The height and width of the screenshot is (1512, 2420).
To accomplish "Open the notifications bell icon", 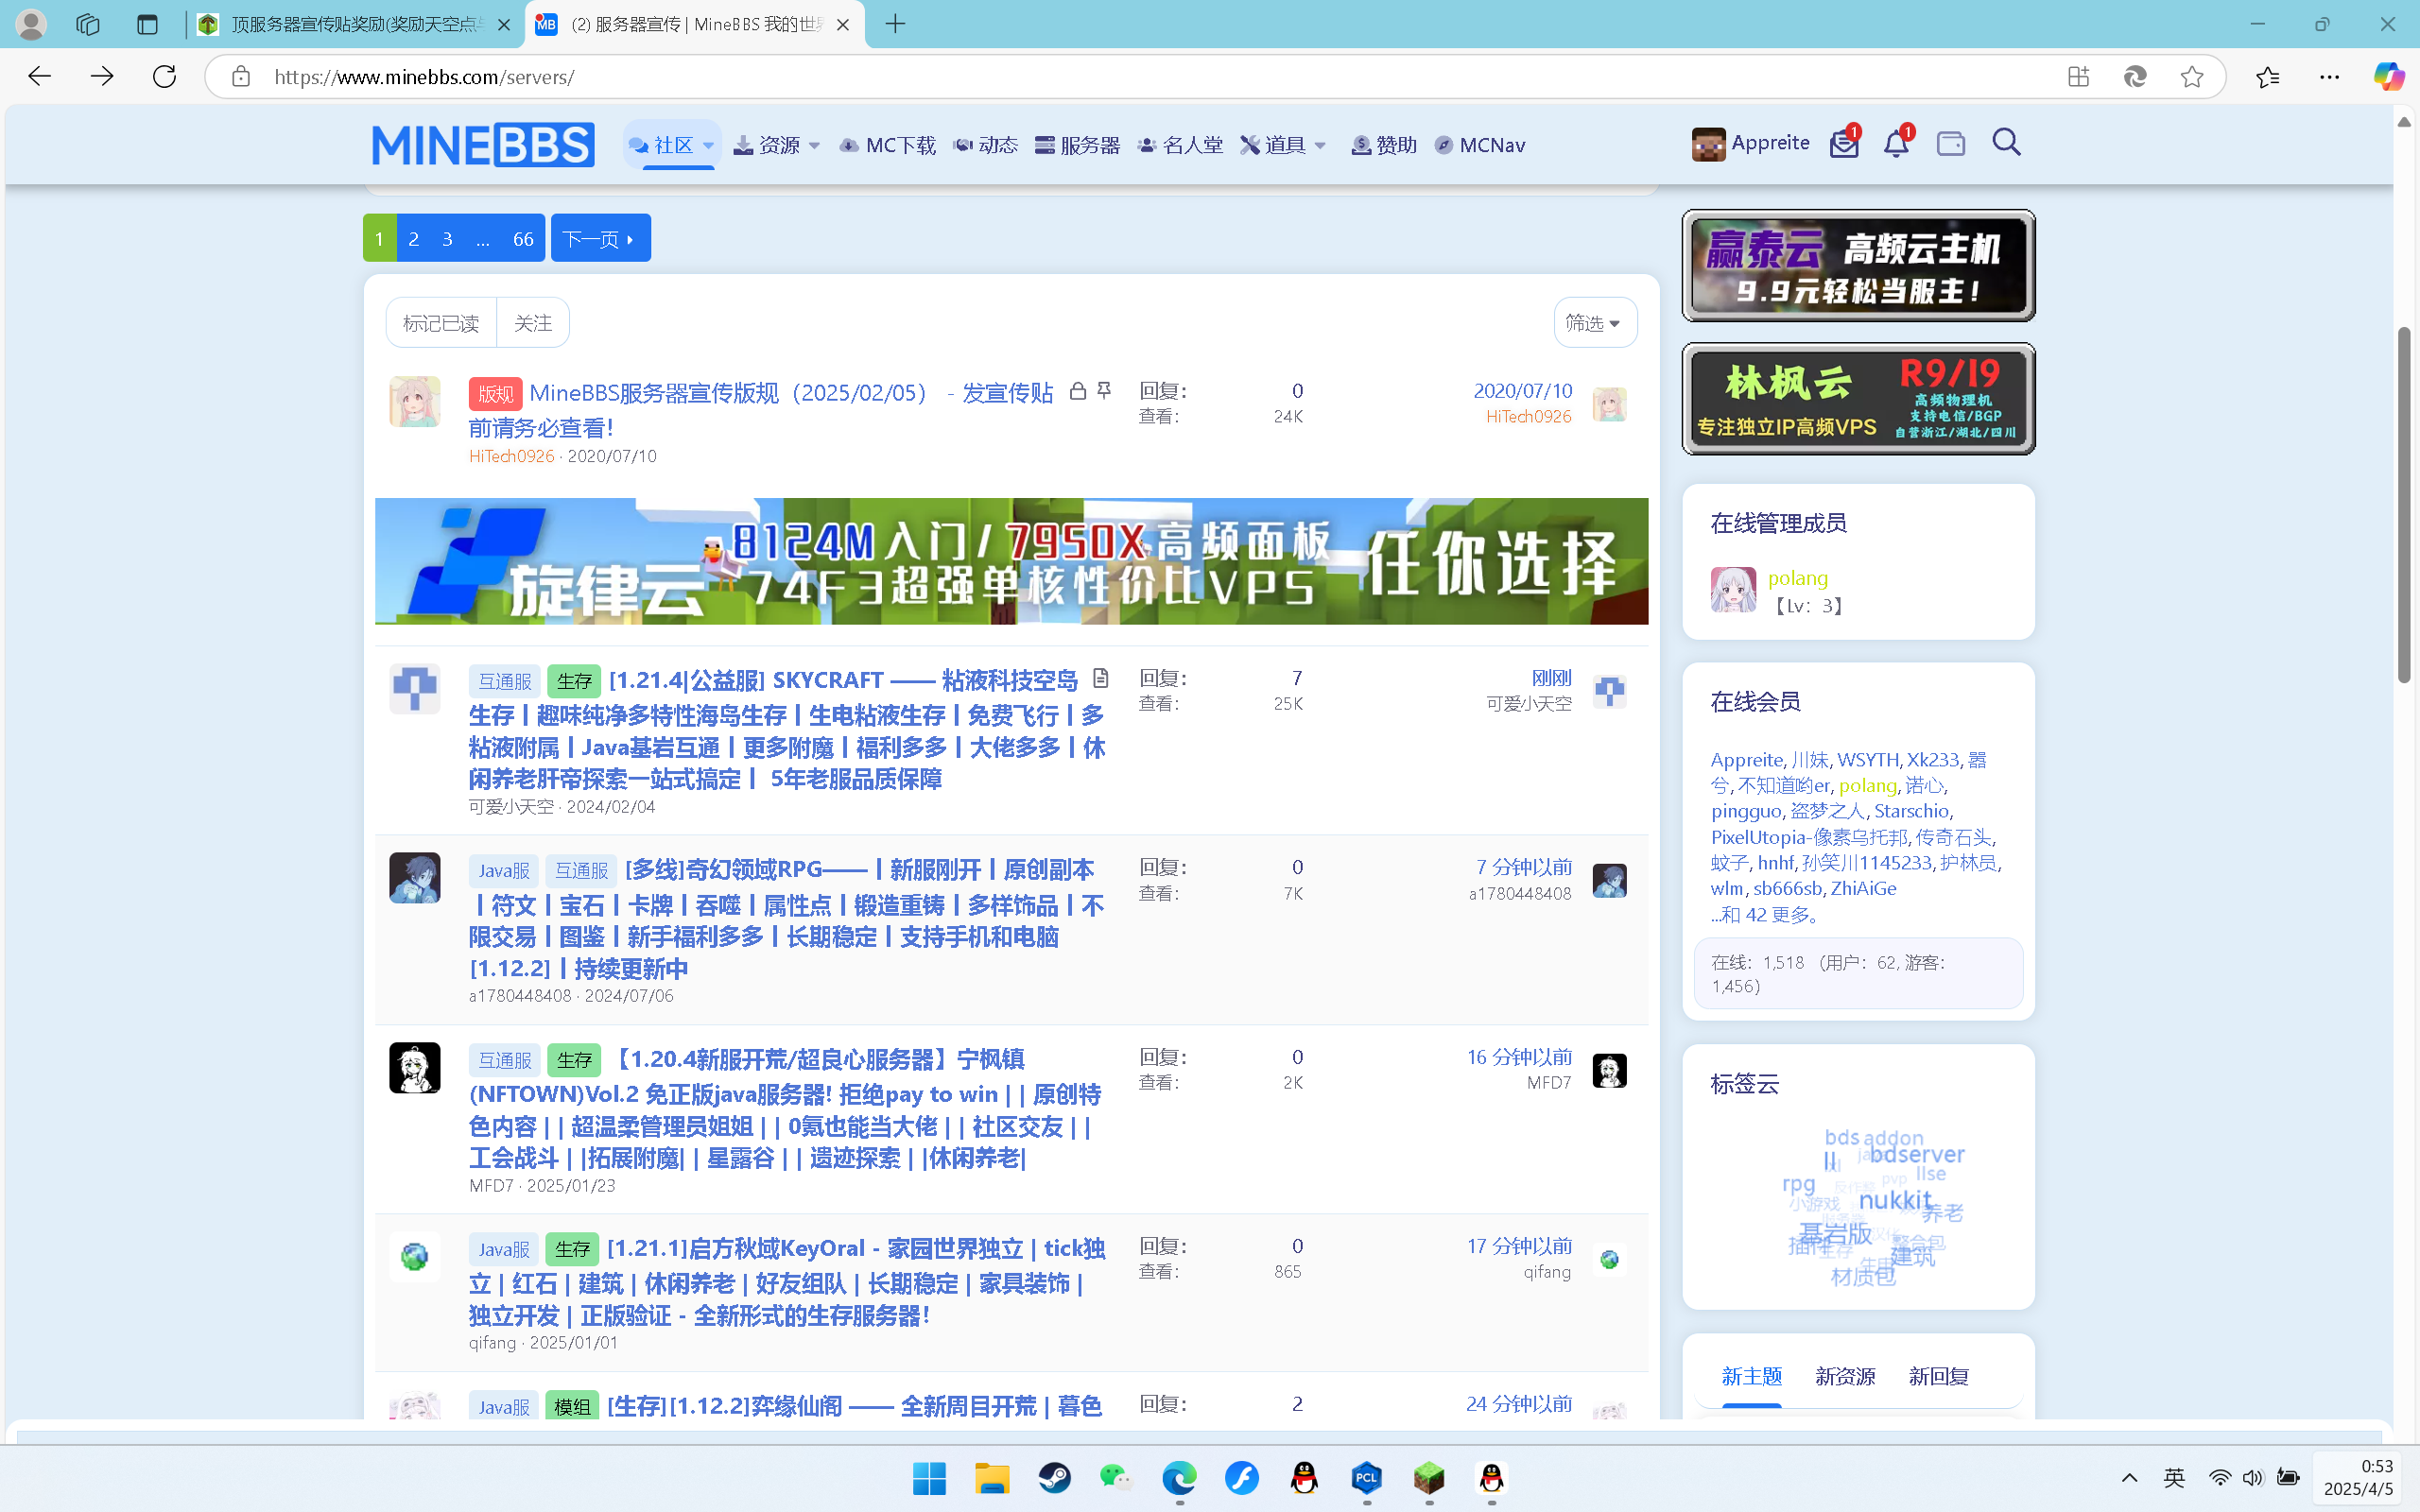I will [1895, 144].
